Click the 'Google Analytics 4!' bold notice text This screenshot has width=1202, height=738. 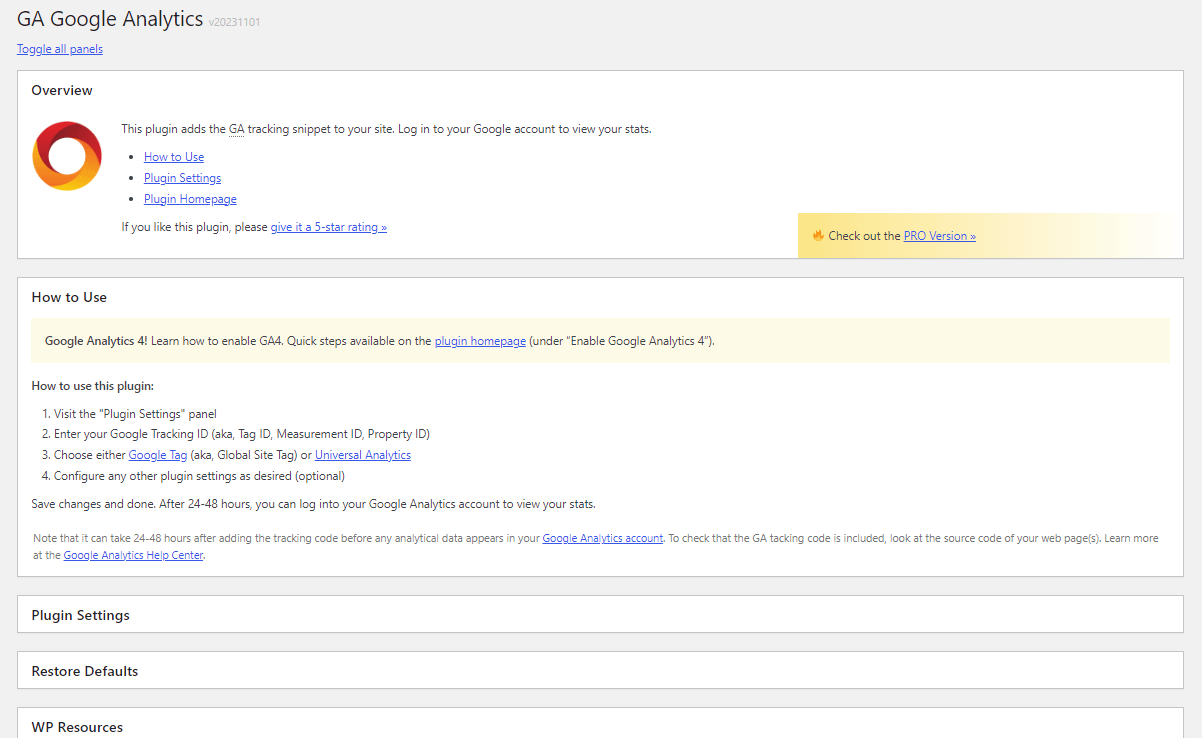96,341
